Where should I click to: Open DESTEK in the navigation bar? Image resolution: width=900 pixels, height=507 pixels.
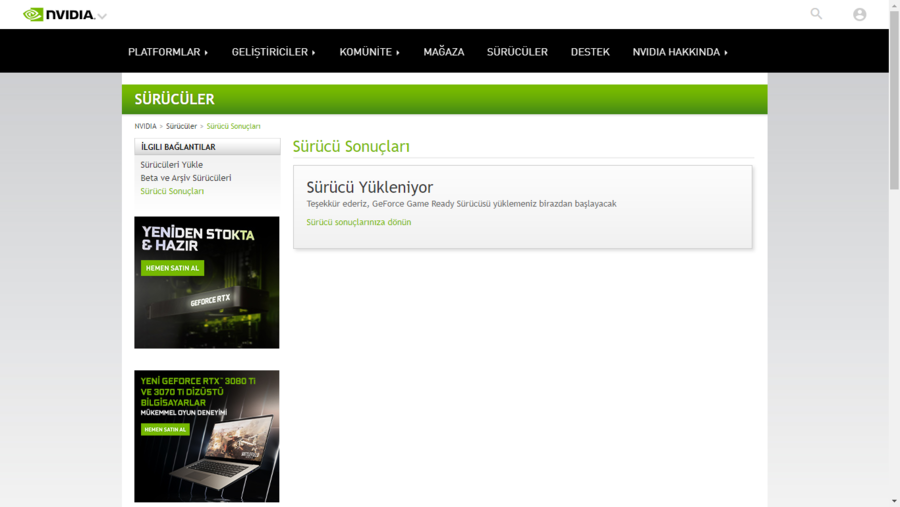point(590,52)
